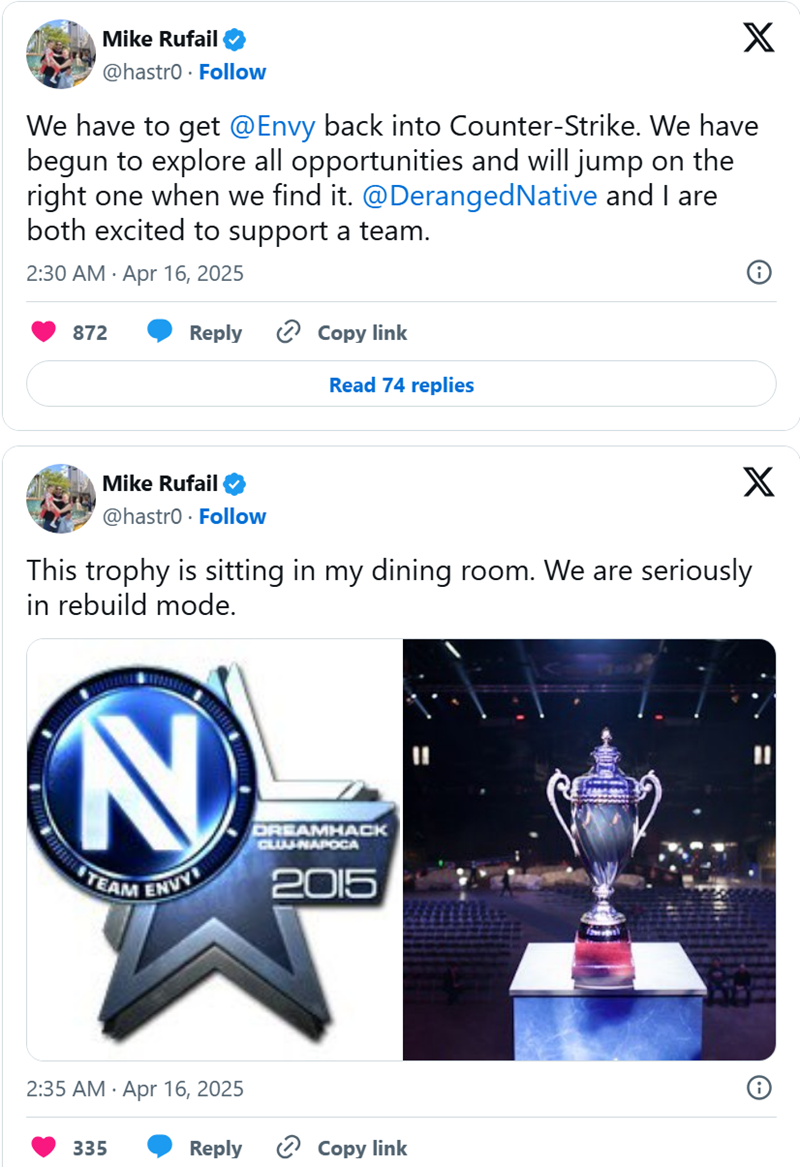800x1167 pixels.
Task: Open Mike Rufail's avatar on first tweet
Action: pos(60,54)
